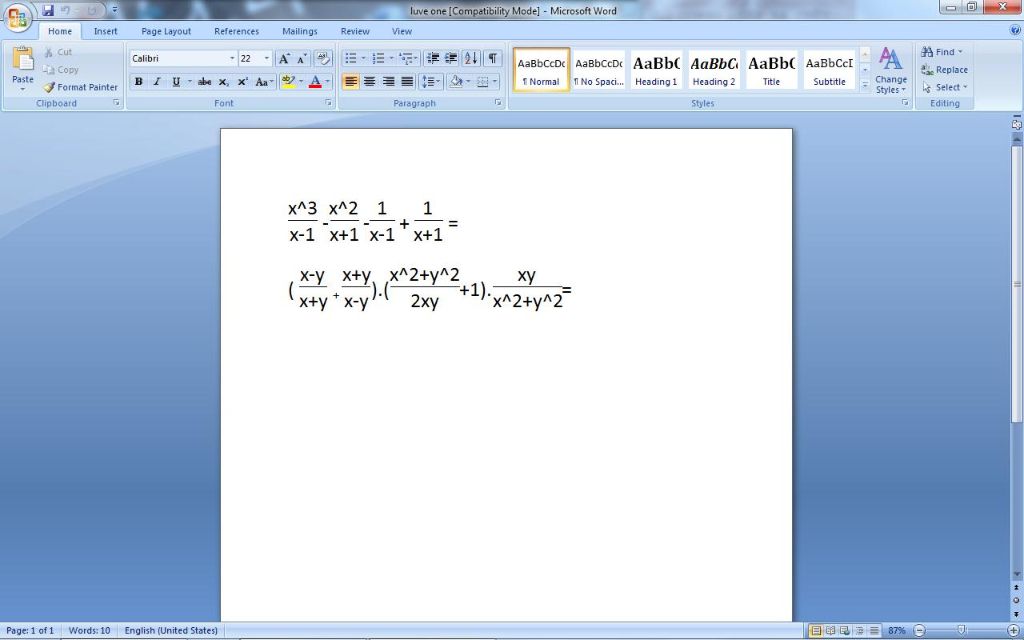This screenshot has width=1024, height=640.
Task: Open Paragraph dialog launcher
Action: tap(498, 103)
